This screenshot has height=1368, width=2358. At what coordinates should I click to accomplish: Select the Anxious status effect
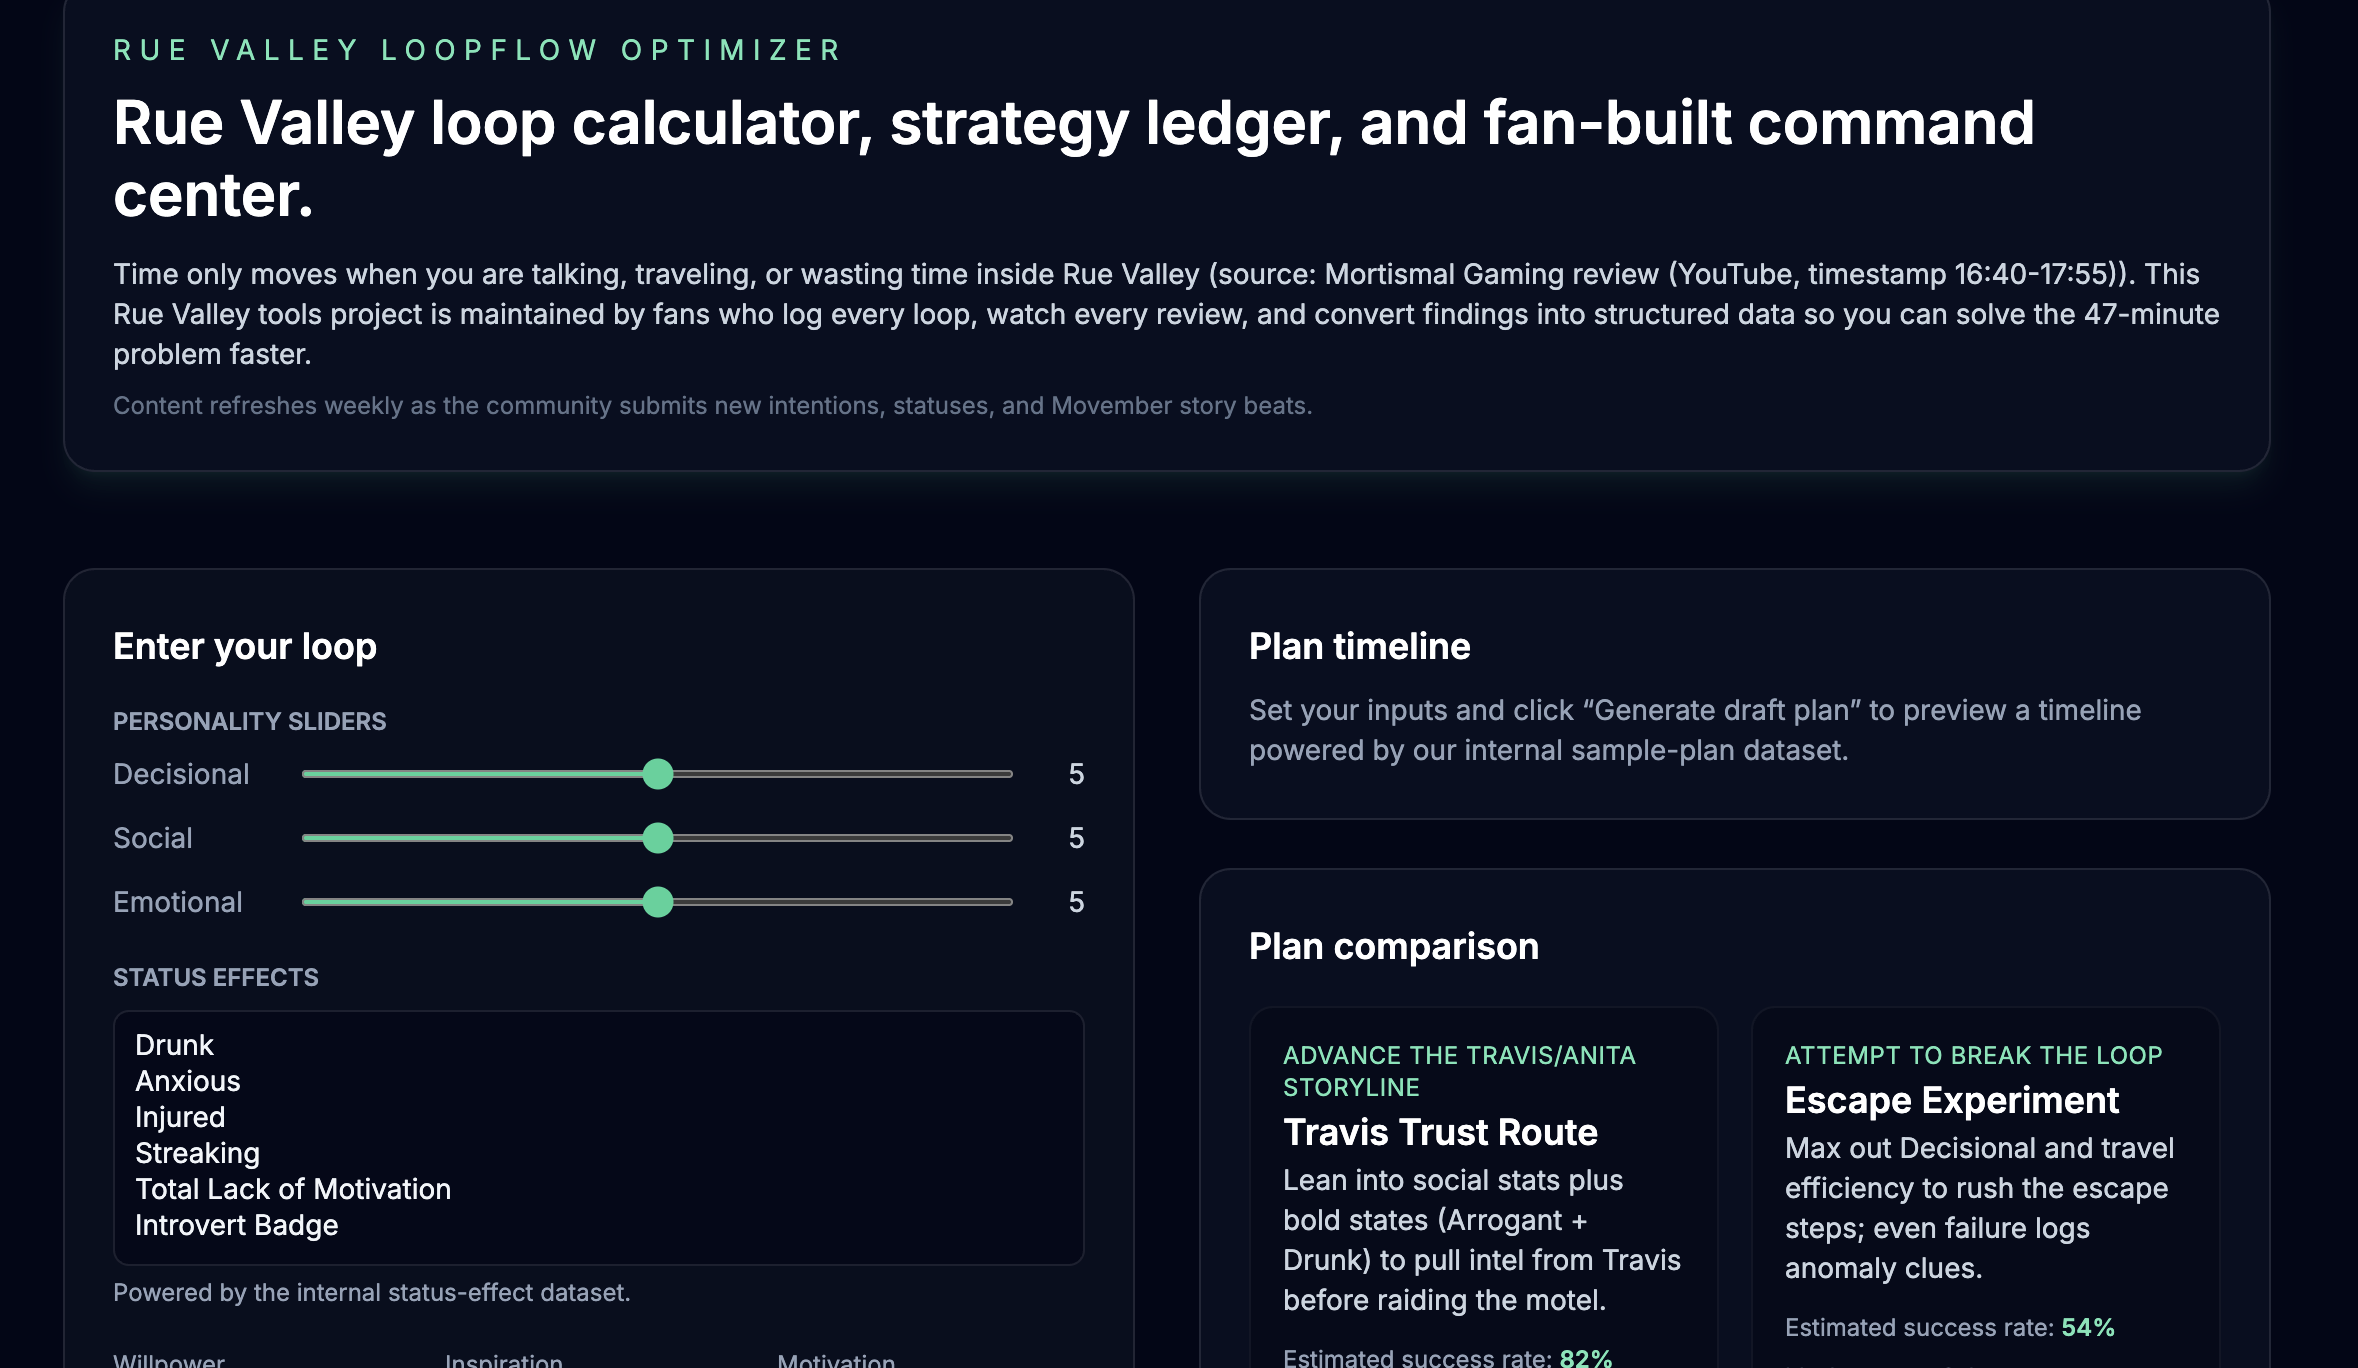[188, 1080]
